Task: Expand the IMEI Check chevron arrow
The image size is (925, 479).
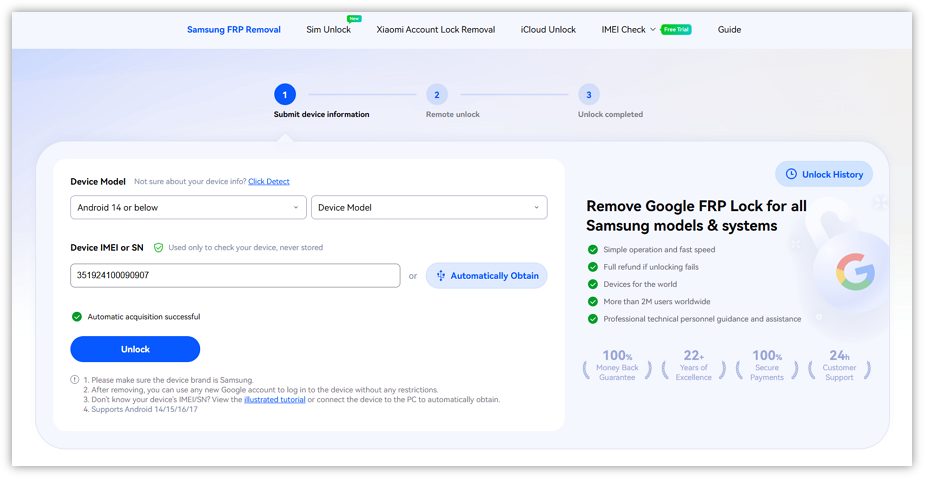Action: 653,29
